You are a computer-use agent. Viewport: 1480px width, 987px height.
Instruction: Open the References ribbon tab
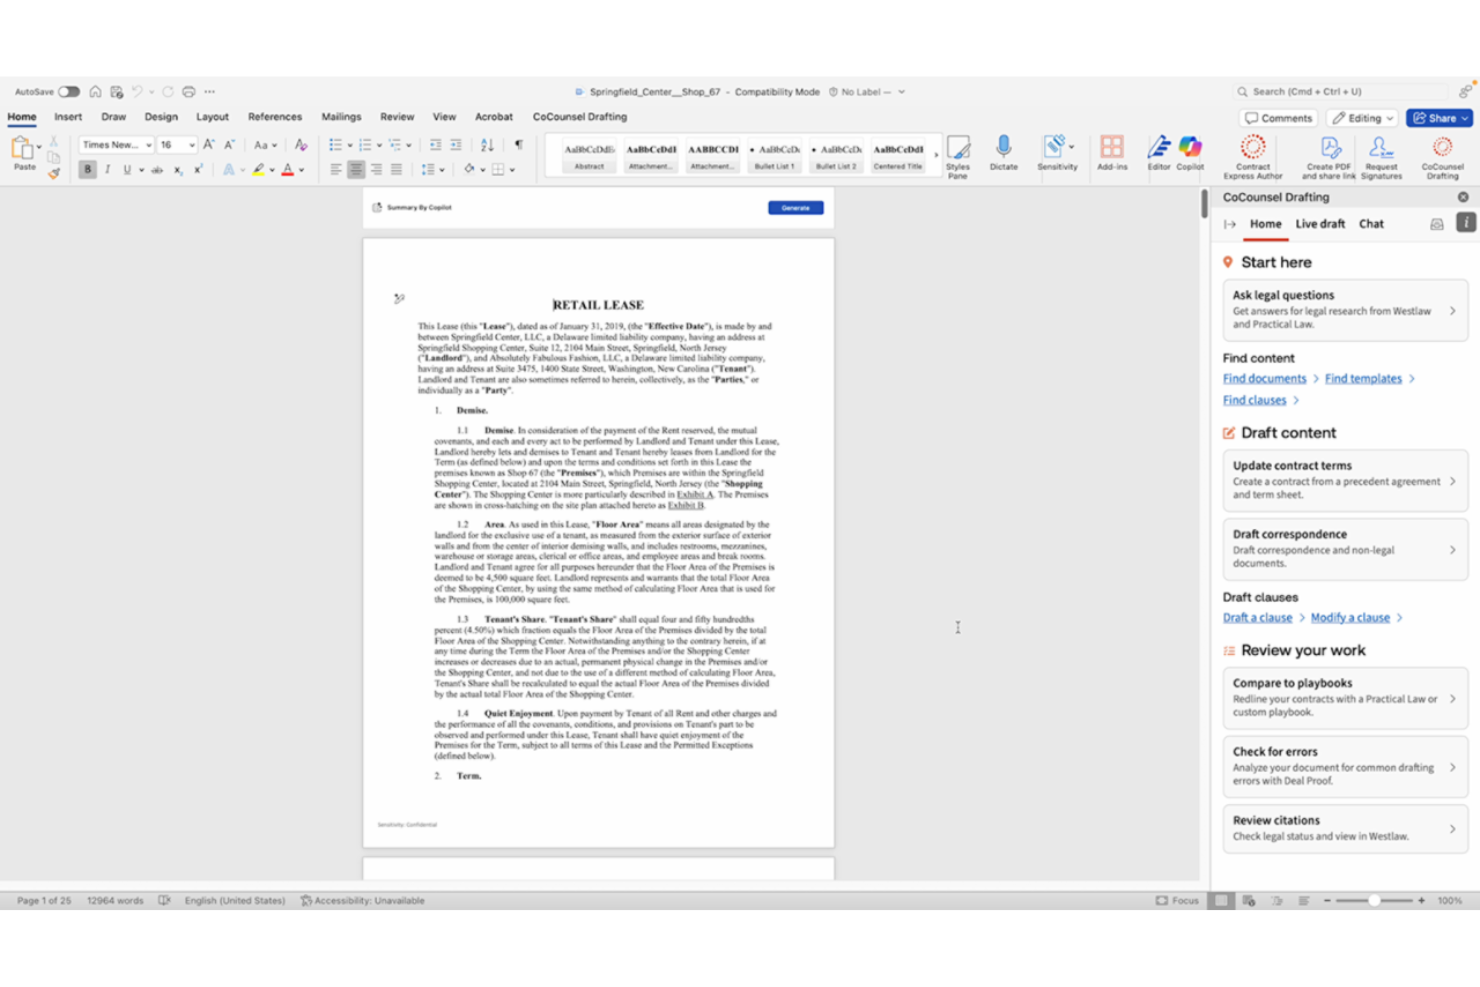point(275,117)
